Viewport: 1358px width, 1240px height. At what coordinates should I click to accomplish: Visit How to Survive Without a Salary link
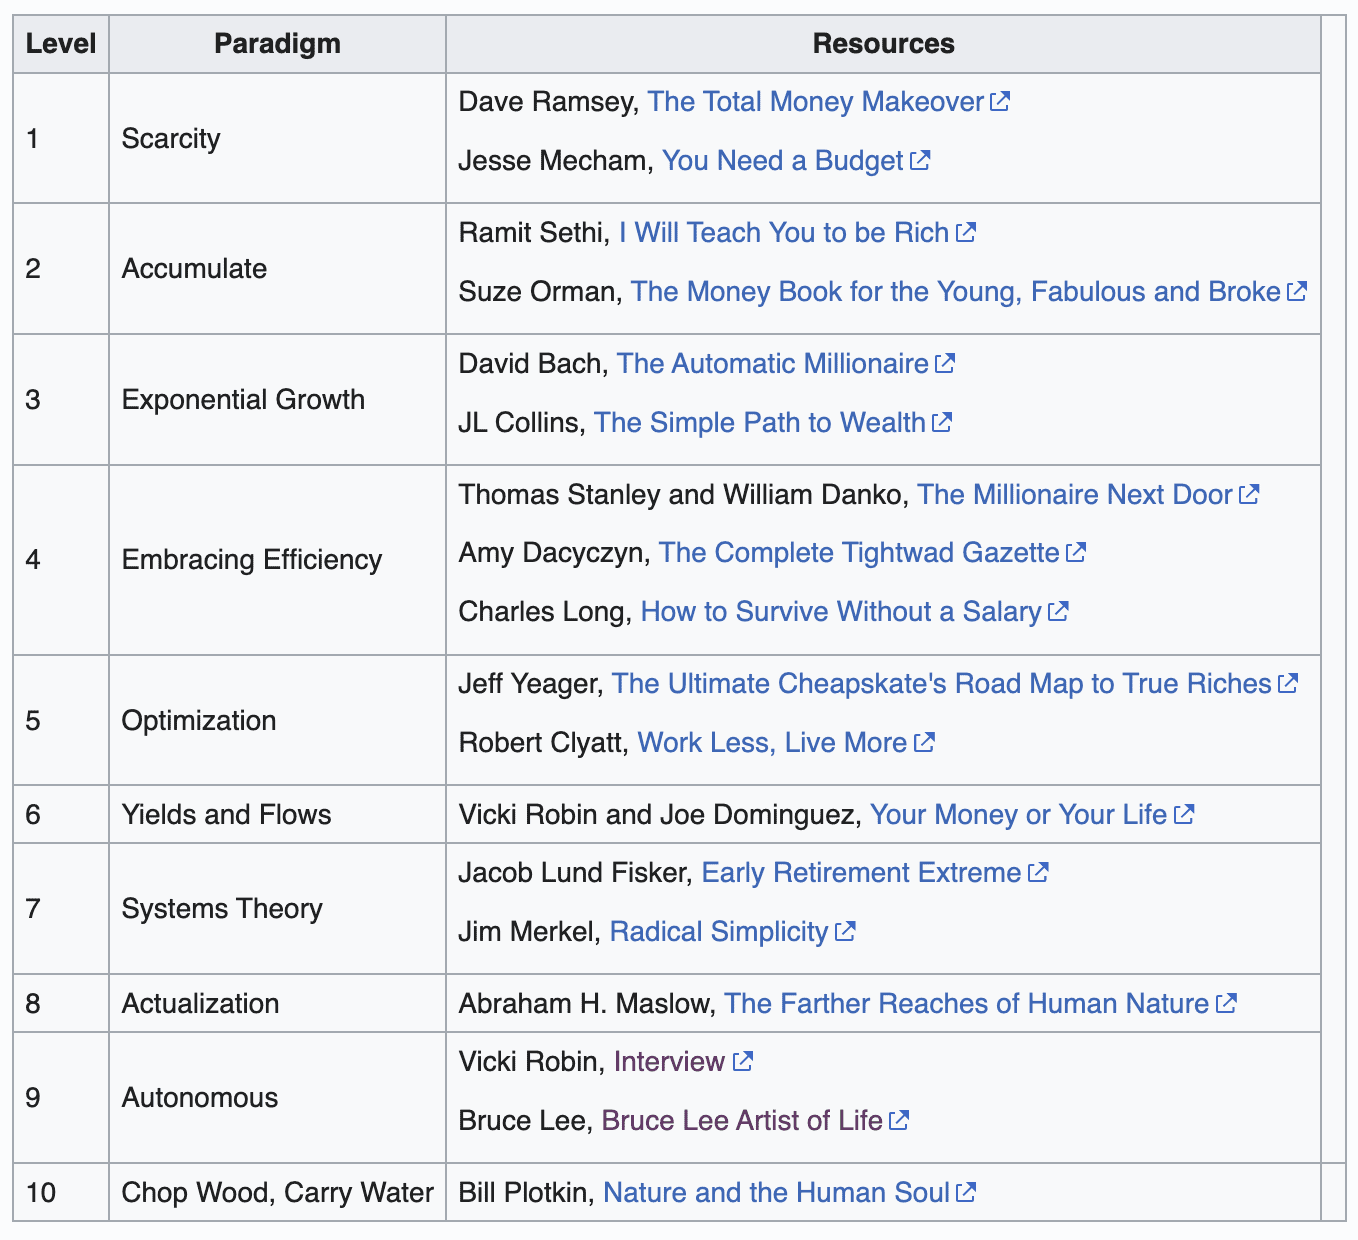tap(840, 611)
